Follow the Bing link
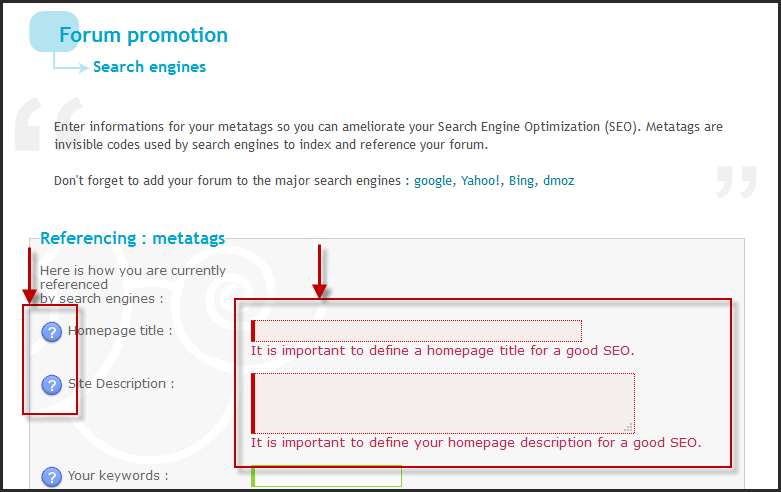The image size is (781, 492). click(521, 180)
